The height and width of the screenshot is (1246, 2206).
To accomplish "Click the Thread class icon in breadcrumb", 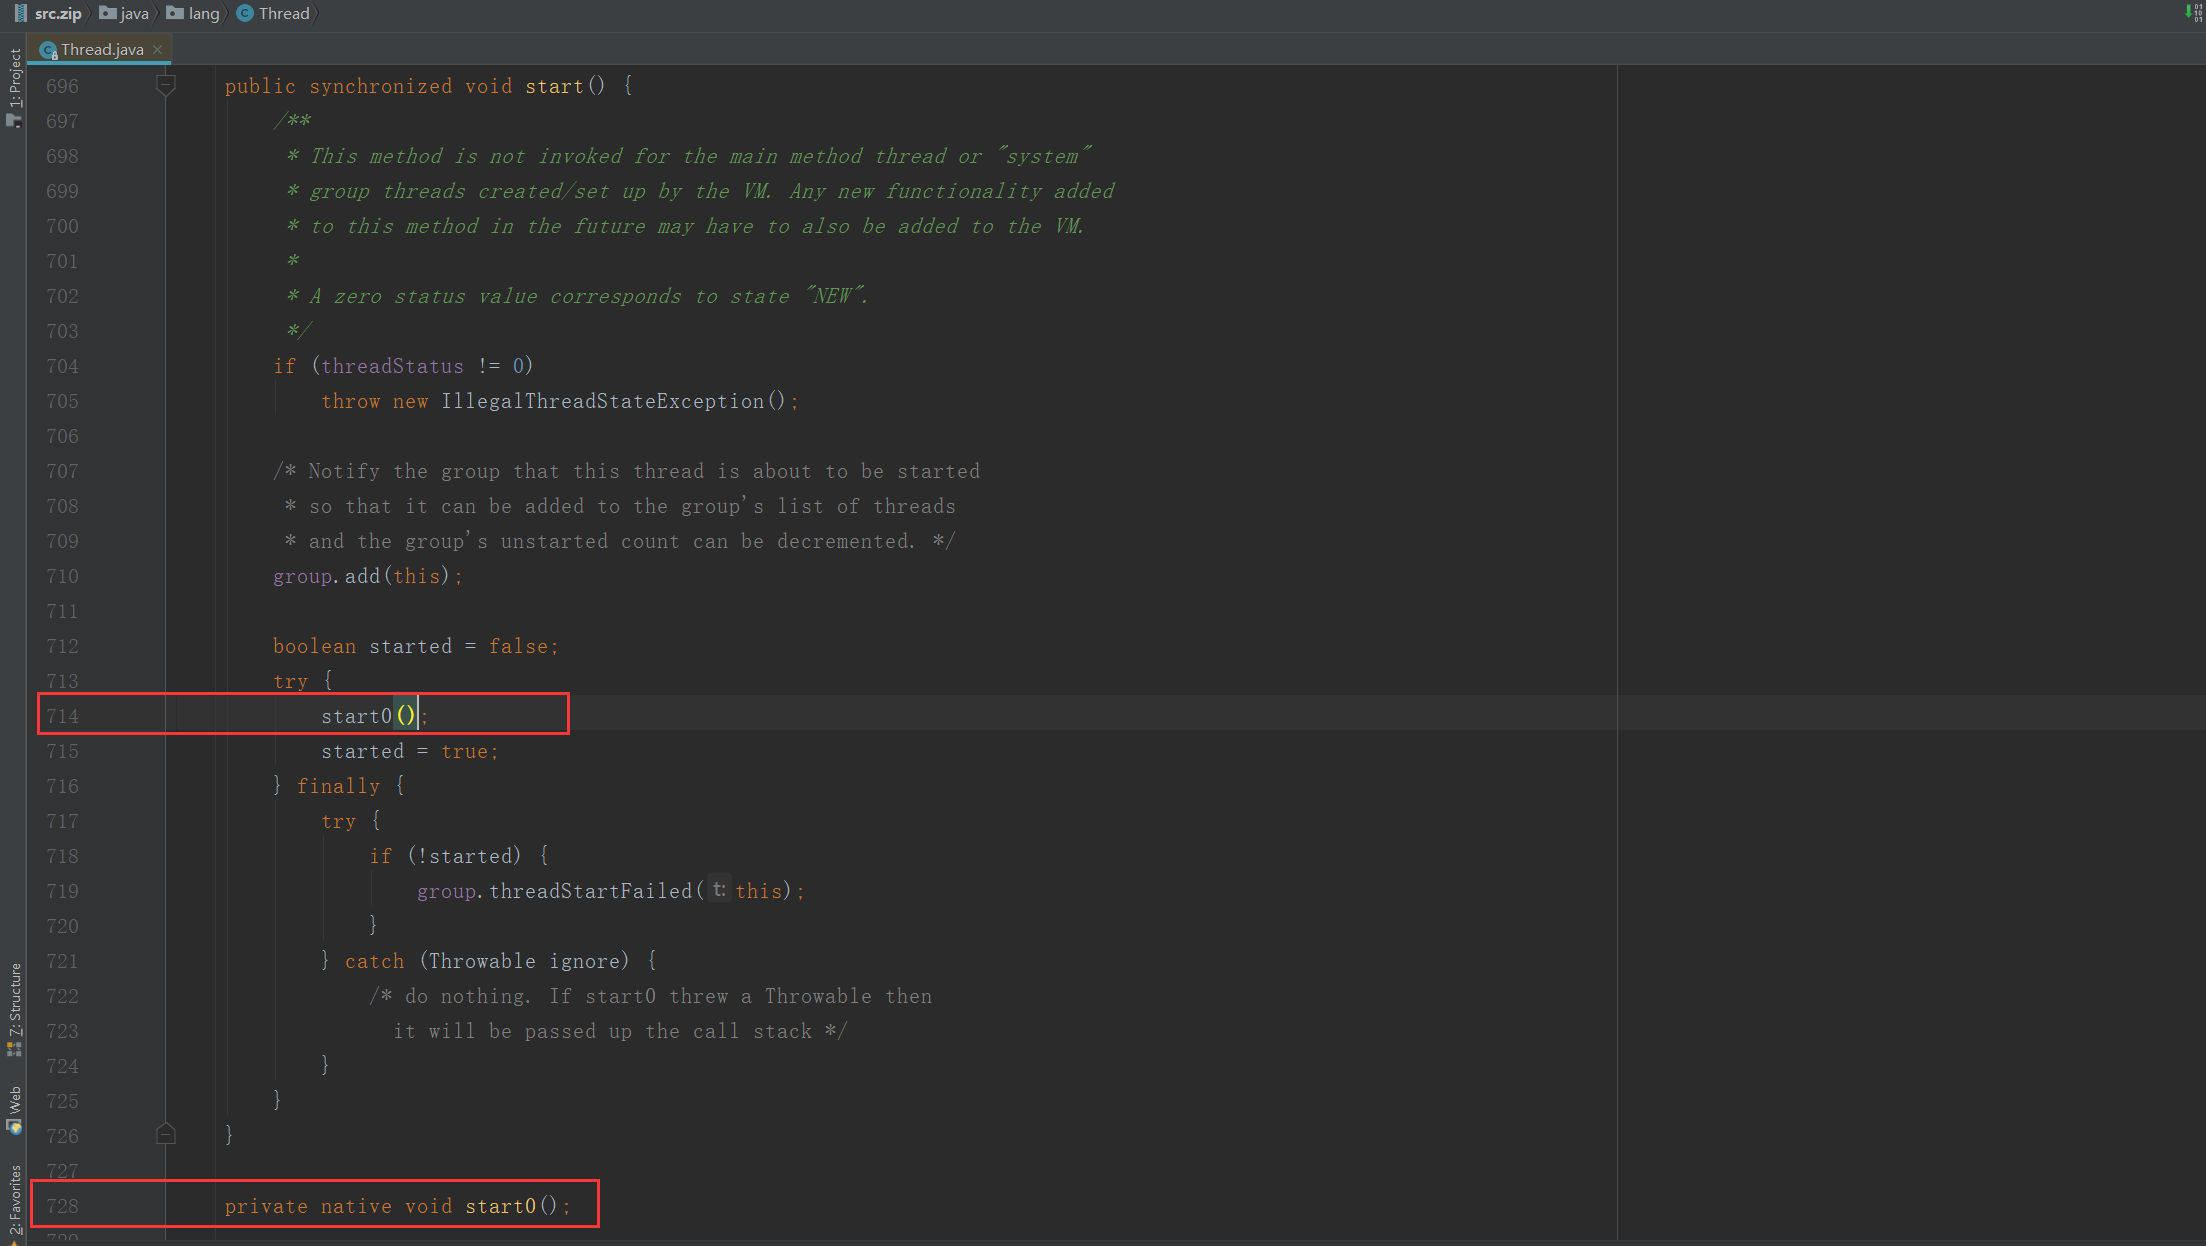I will coord(245,13).
